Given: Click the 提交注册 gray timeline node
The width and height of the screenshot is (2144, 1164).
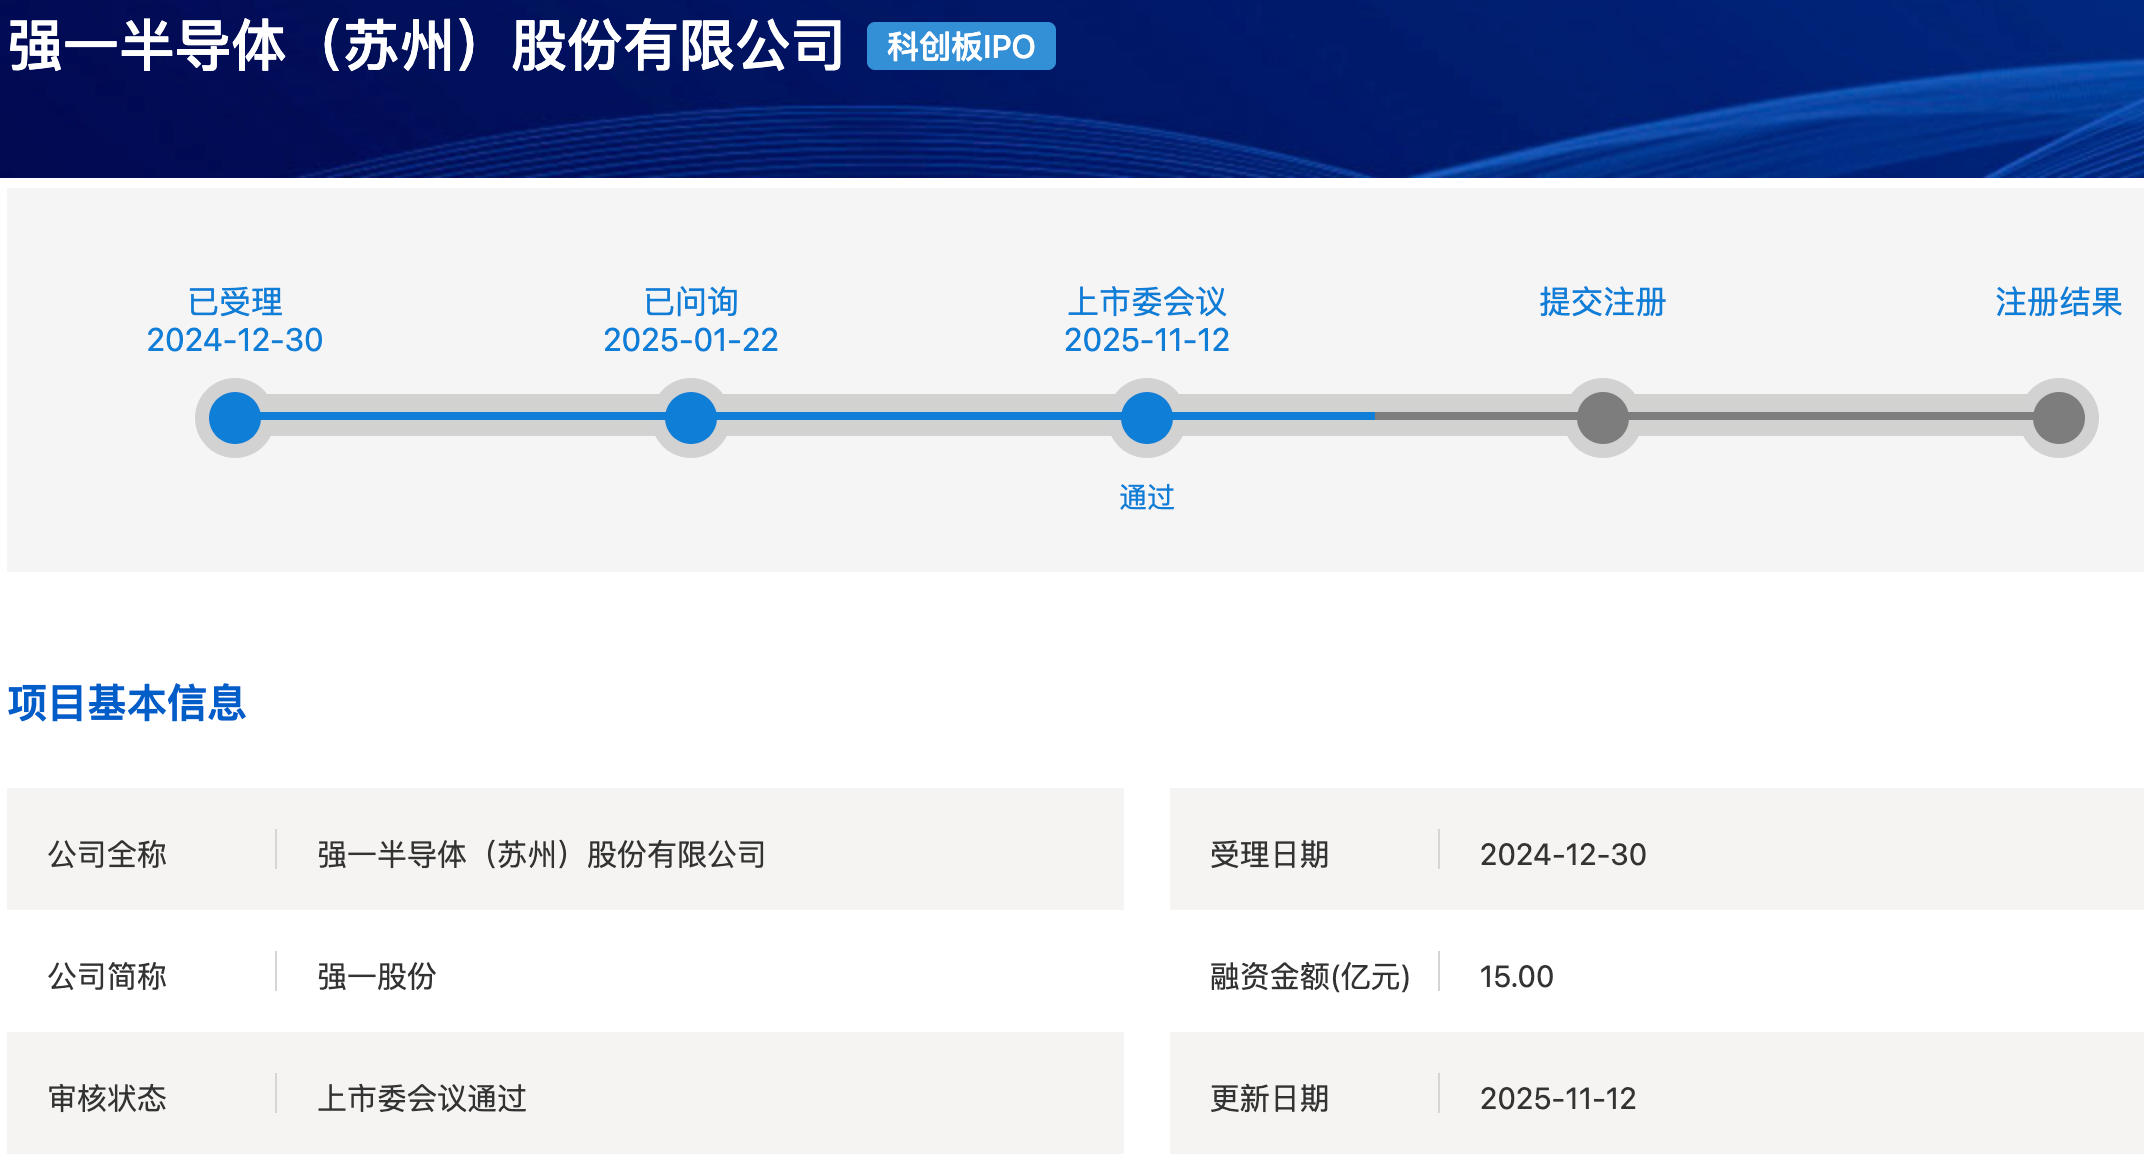Looking at the screenshot, I should click(1603, 418).
